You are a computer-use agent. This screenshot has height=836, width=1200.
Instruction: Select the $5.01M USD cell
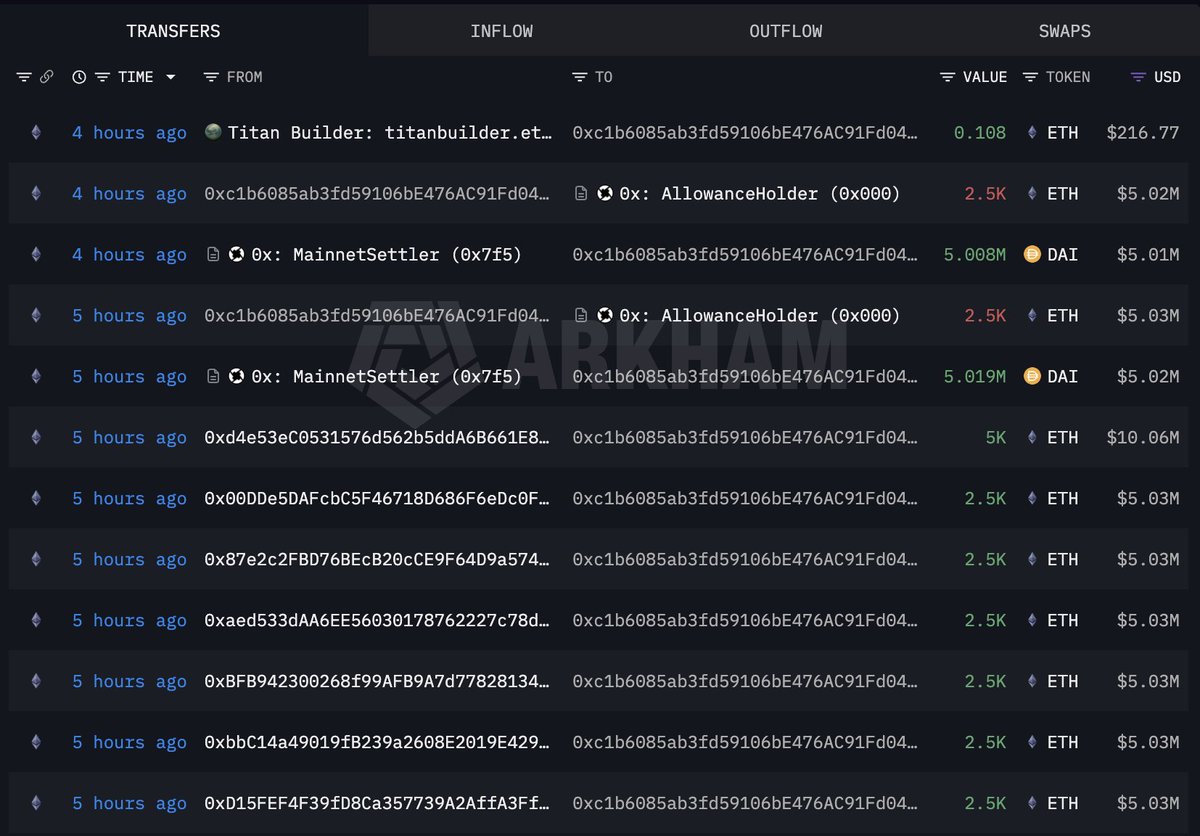(x=1148, y=255)
